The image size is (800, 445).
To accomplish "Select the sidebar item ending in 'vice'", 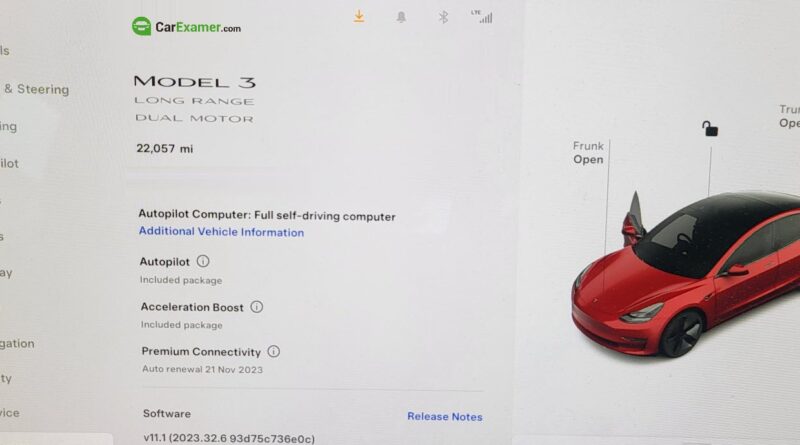I will [x=10, y=413].
